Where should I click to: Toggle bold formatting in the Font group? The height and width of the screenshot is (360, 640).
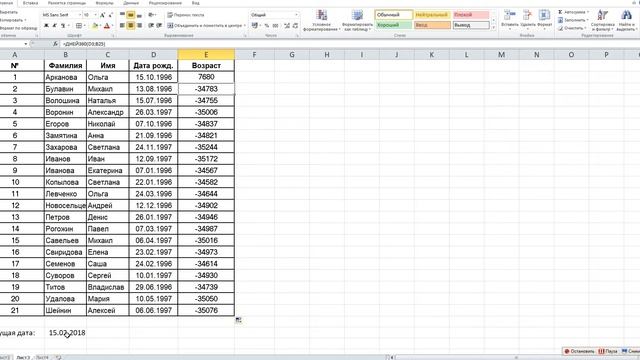pos(46,26)
